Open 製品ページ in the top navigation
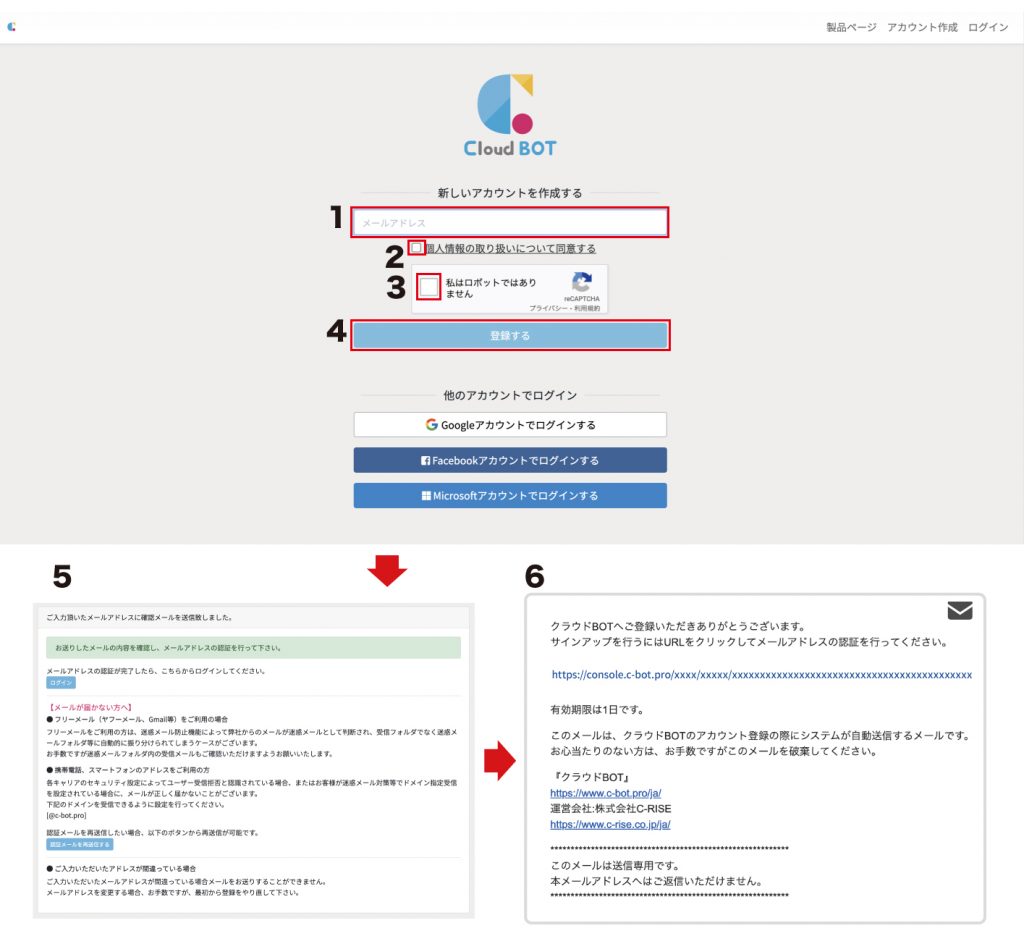The height and width of the screenshot is (944, 1024). (x=851, y=27)
